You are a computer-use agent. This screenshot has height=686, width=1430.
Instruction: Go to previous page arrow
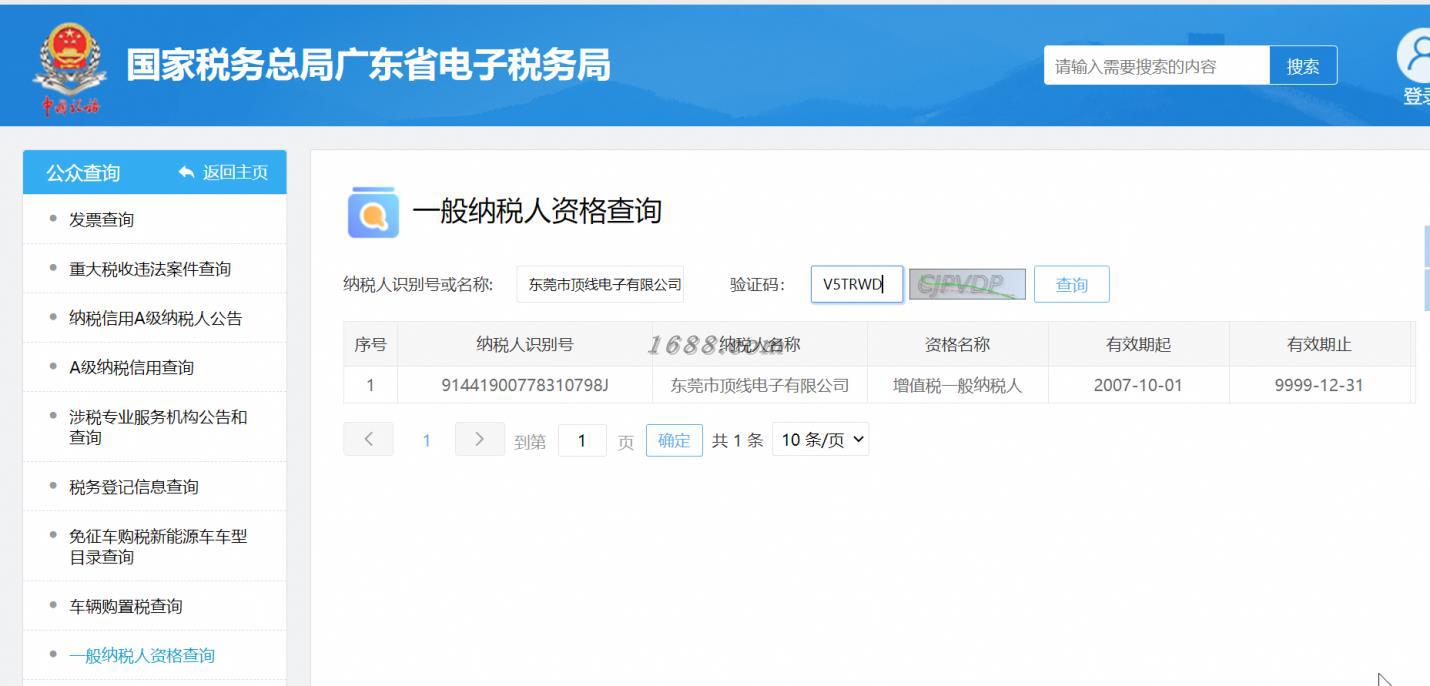click(368, 439)
